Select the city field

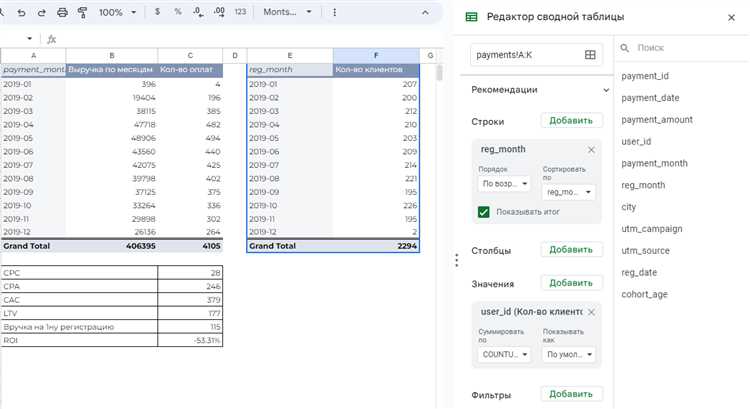click(x=629, y=207)
